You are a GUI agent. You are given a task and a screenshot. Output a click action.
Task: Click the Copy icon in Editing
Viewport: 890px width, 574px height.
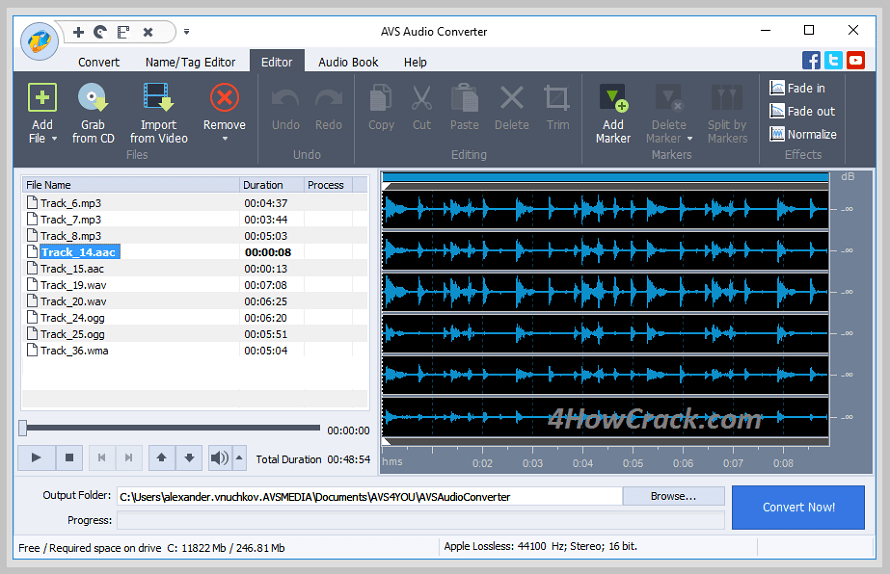pos(380,98)
